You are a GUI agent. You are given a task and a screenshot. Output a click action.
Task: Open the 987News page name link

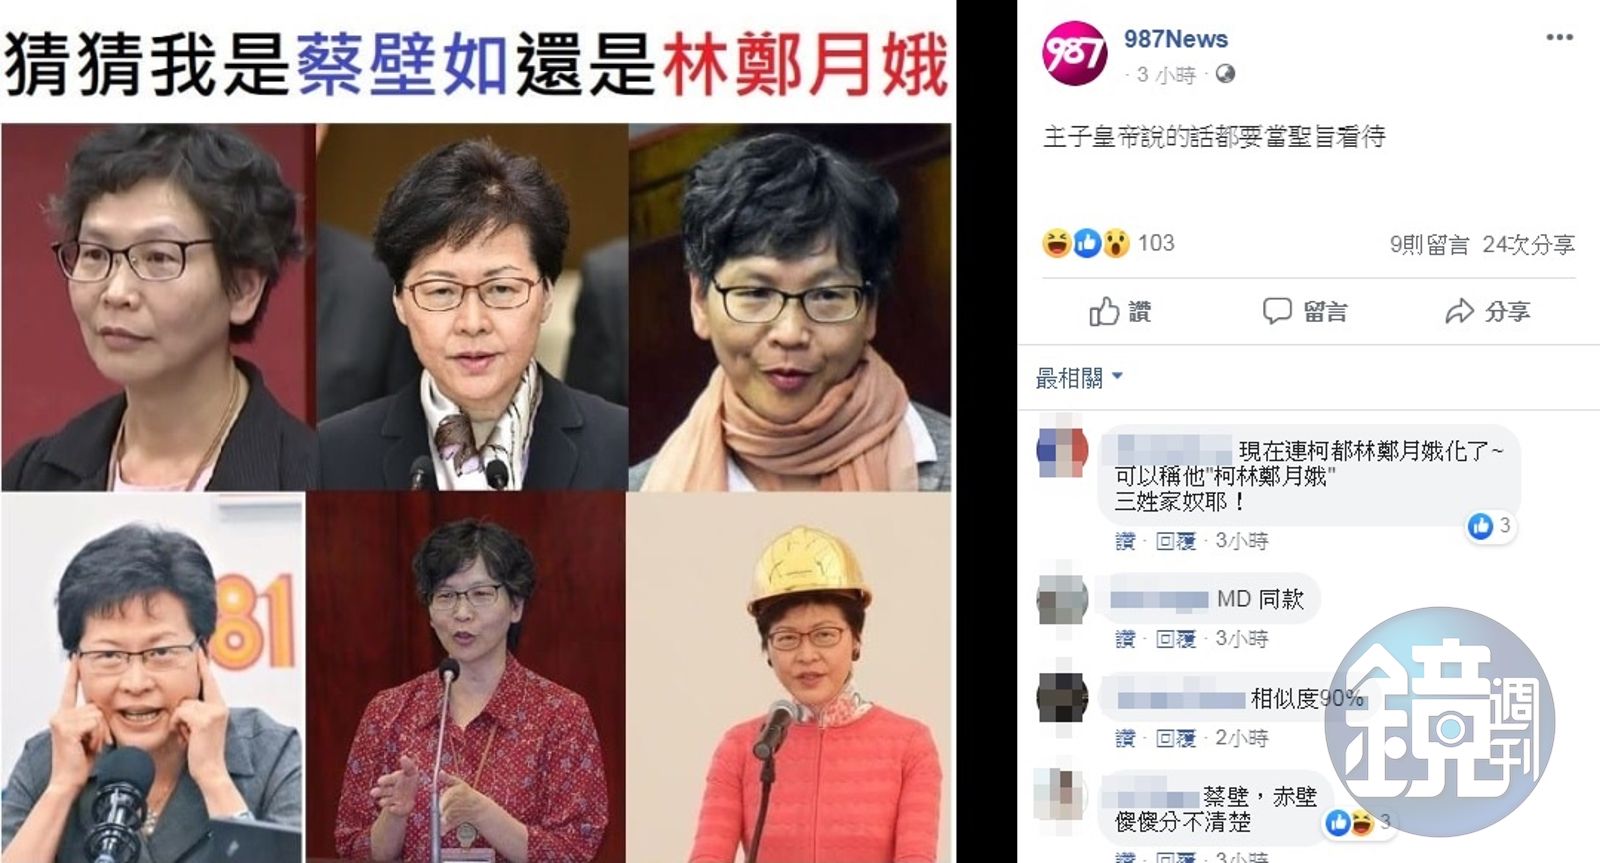(x=1176, y=39)
